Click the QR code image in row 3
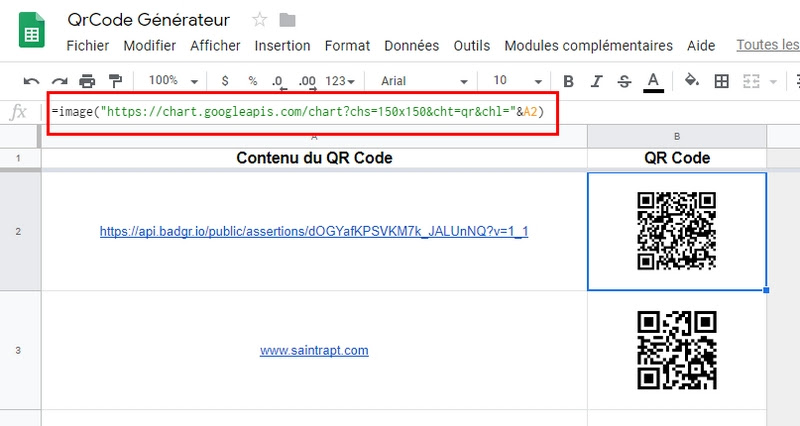Image resolution: width=800 pixels, height=426 pixels. [x=677, y=350]
